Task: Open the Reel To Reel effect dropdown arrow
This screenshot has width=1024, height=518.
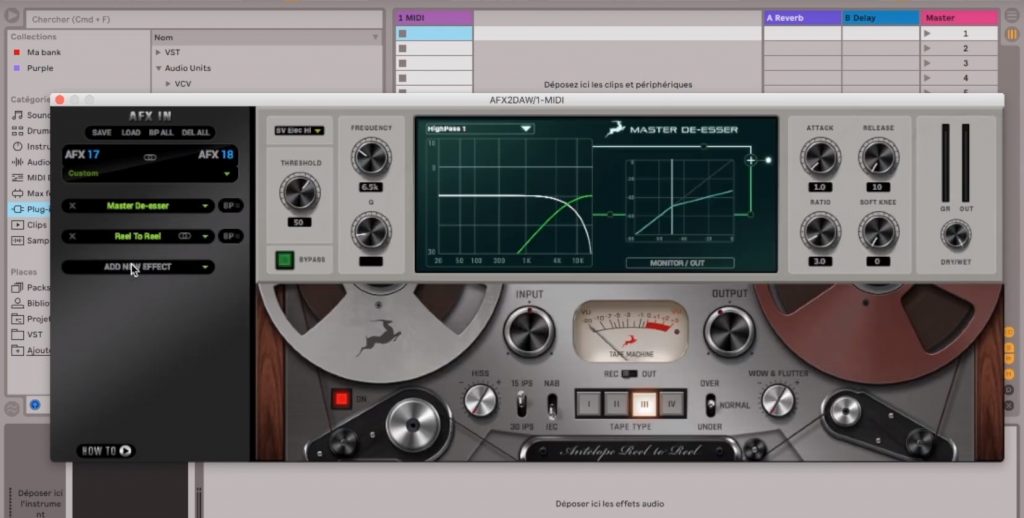Action: (x=205, y=236)
